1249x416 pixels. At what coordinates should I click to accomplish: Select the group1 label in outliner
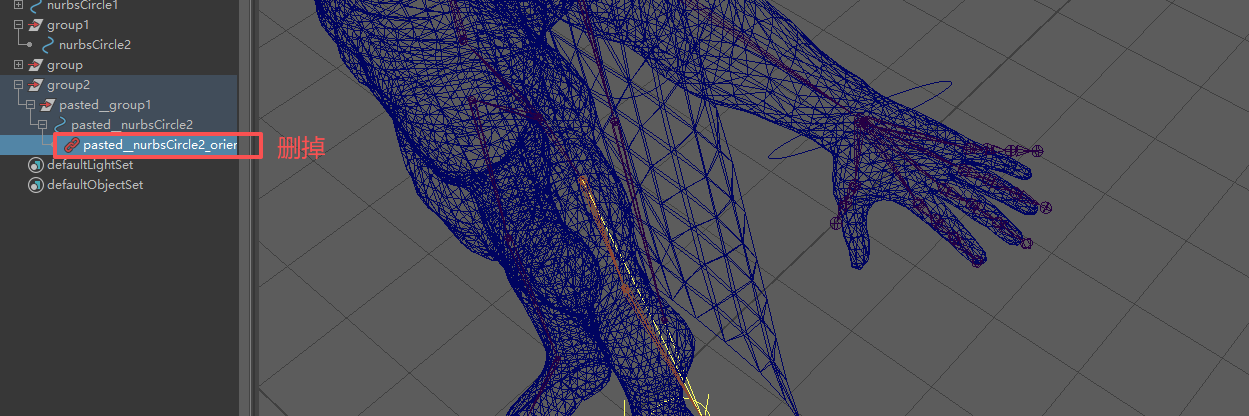pyautogui.click(x=68, y=25)
